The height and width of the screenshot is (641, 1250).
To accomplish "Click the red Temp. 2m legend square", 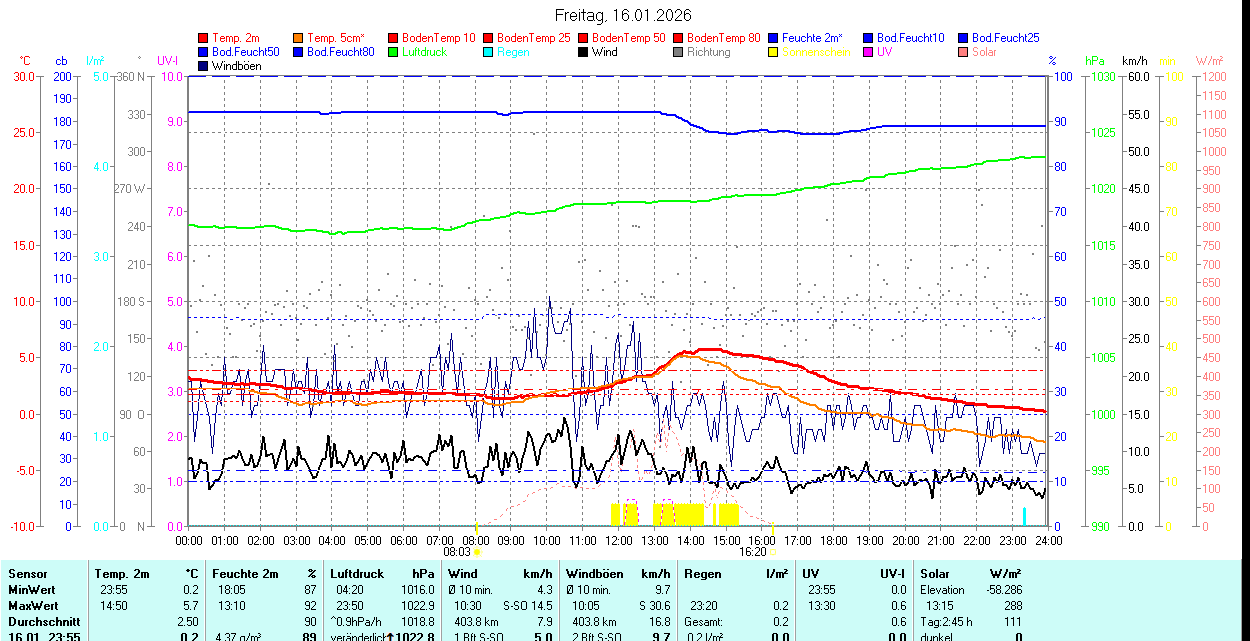I will coord(204,38).
